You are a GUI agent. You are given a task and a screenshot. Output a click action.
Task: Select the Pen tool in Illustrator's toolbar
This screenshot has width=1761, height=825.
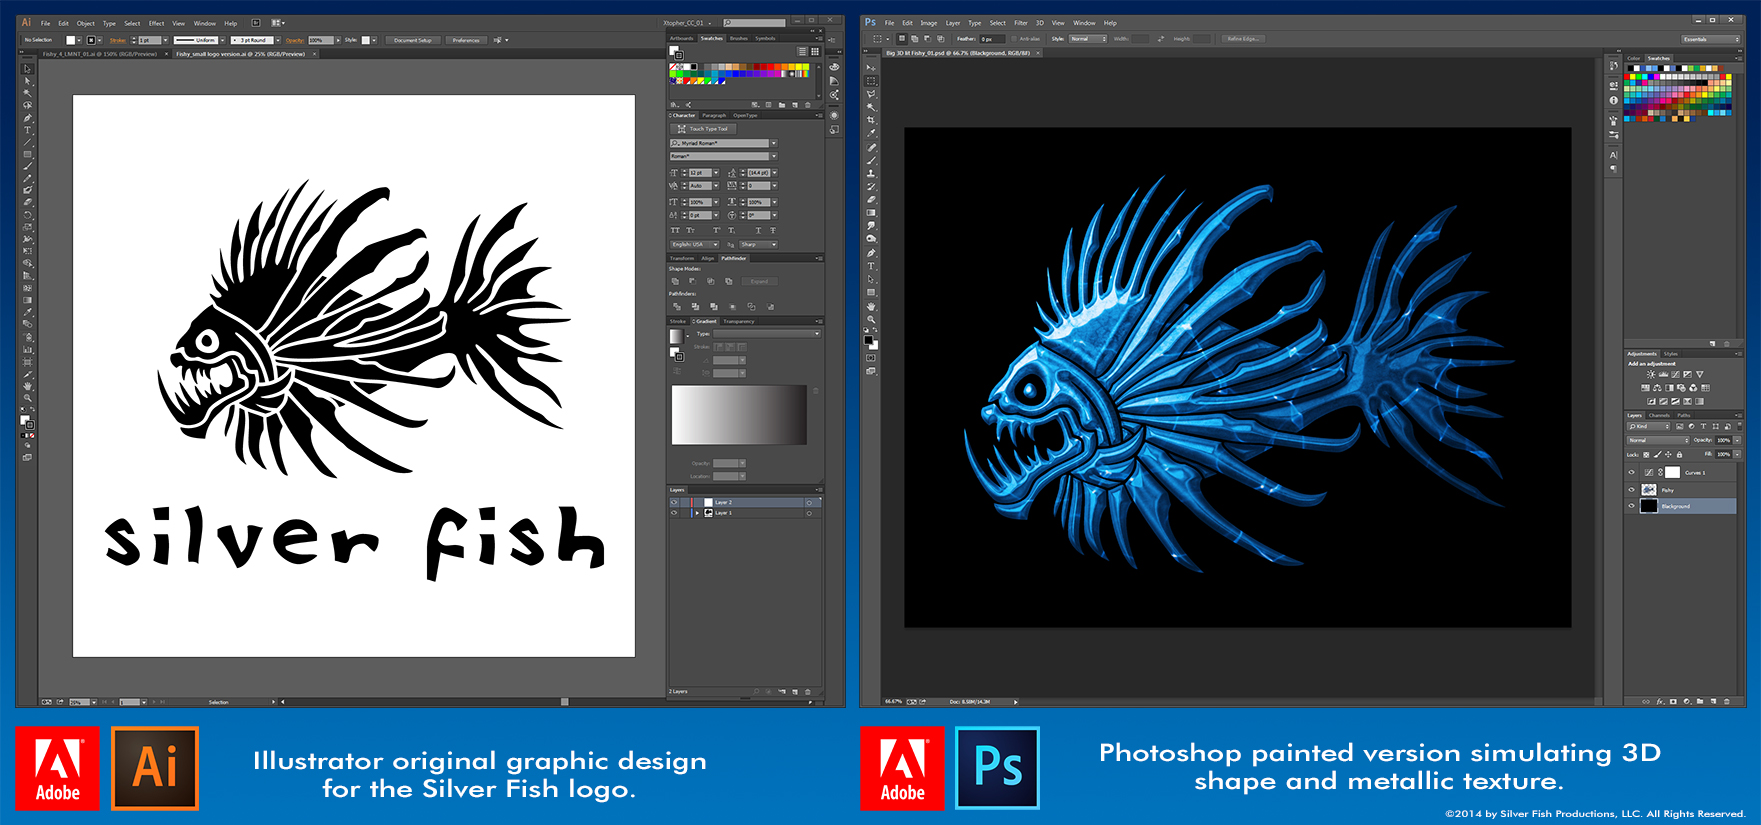point(27,118)
